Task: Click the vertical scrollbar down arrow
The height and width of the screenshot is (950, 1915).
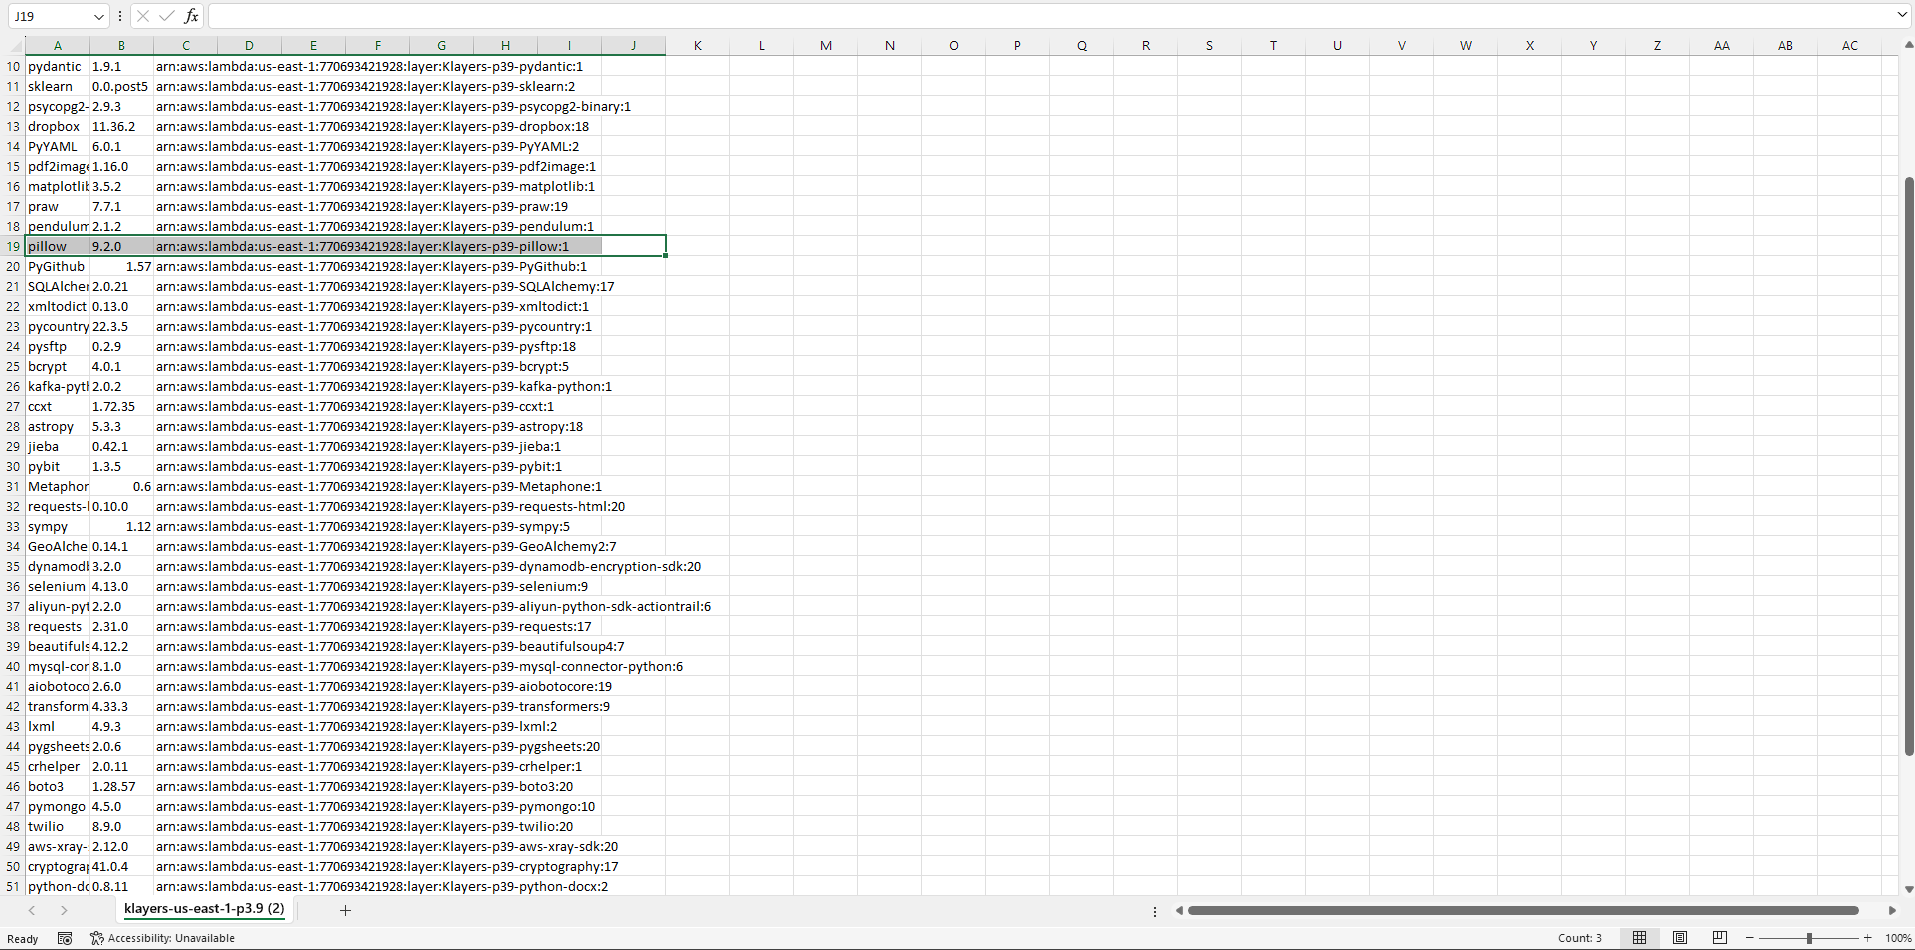Action: [1909, 889]
